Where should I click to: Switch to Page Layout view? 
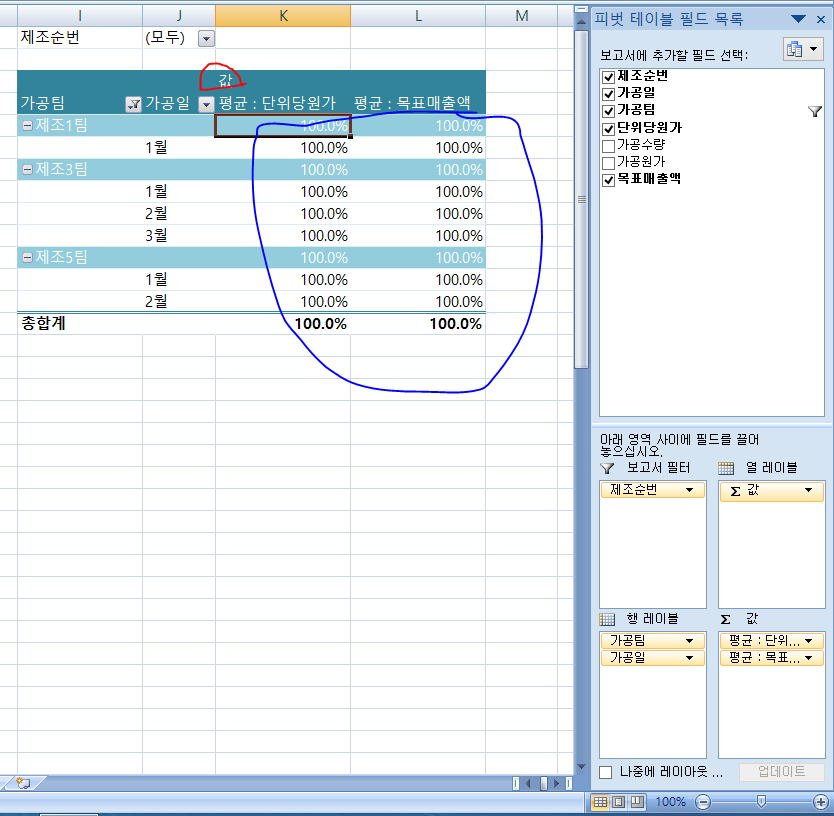click(618, 802)
